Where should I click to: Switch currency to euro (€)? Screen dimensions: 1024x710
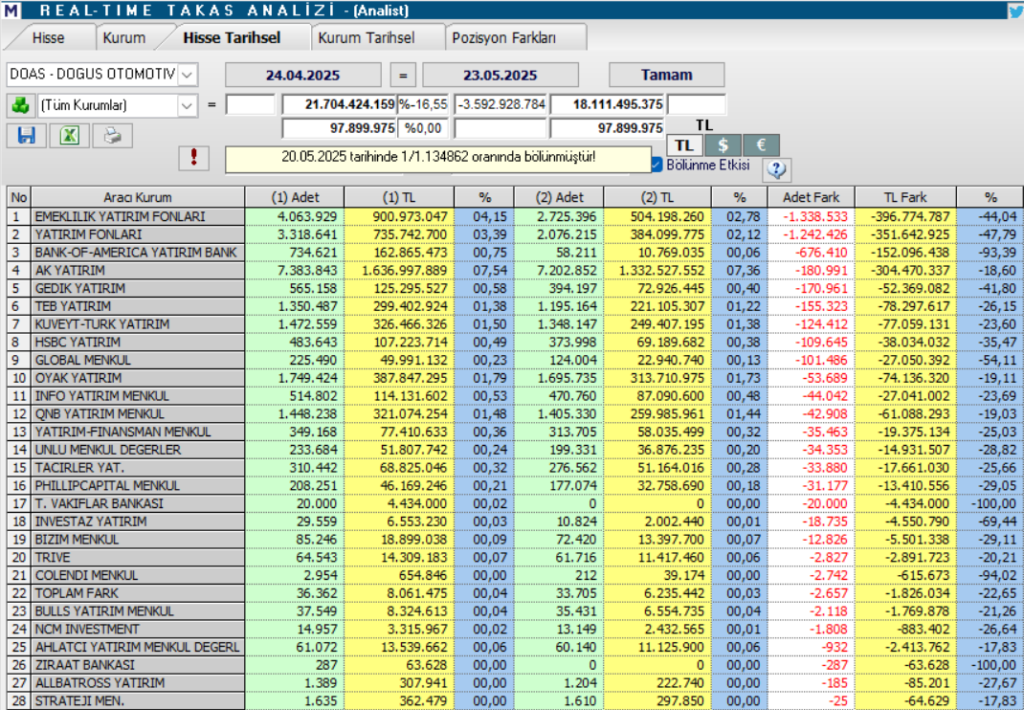pos(760,145)
